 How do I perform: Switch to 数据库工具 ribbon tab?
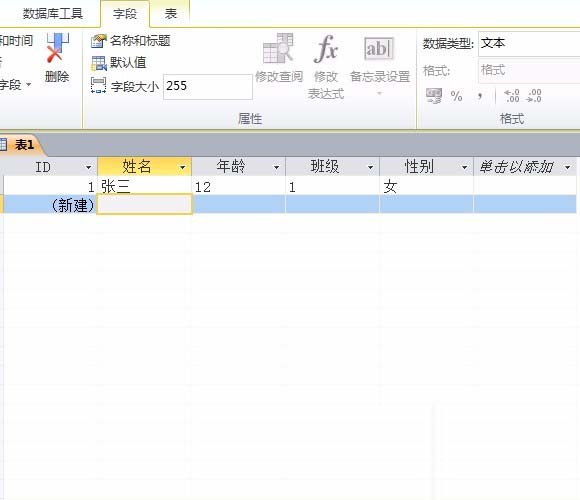click(53, 14)
